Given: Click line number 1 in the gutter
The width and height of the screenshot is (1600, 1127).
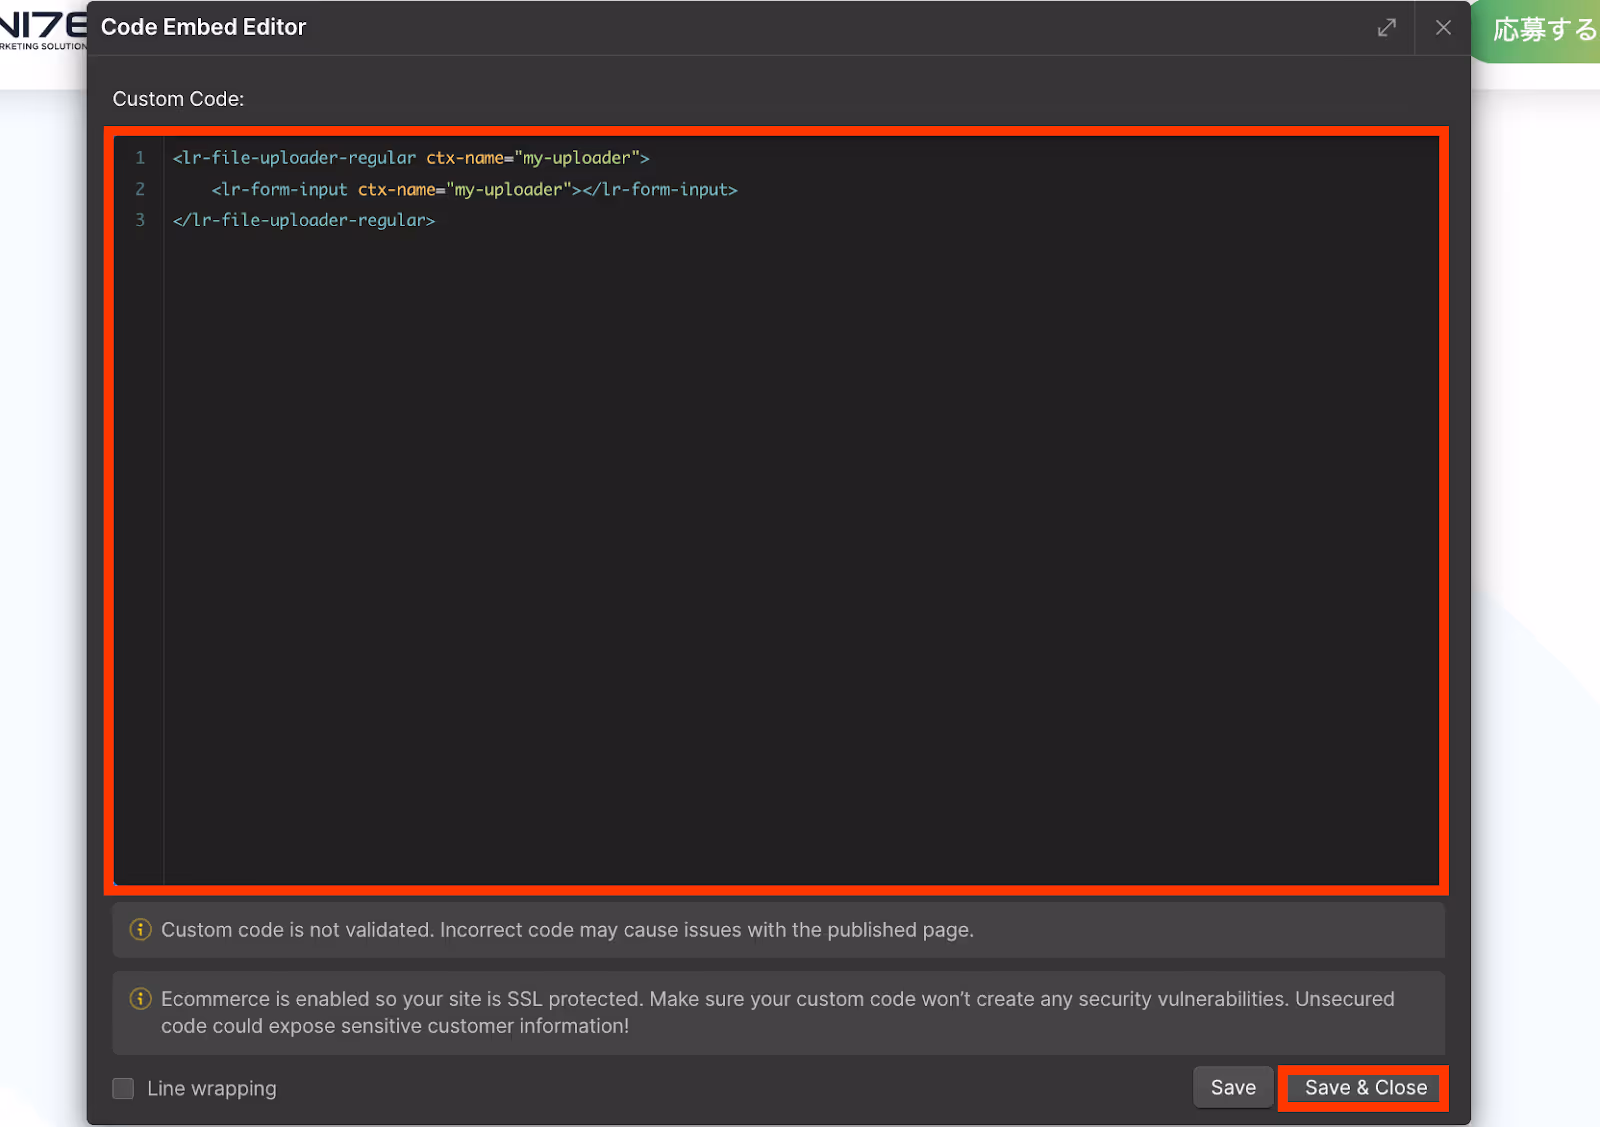Looking at the screenshot, I should click(x=140, y=158).
